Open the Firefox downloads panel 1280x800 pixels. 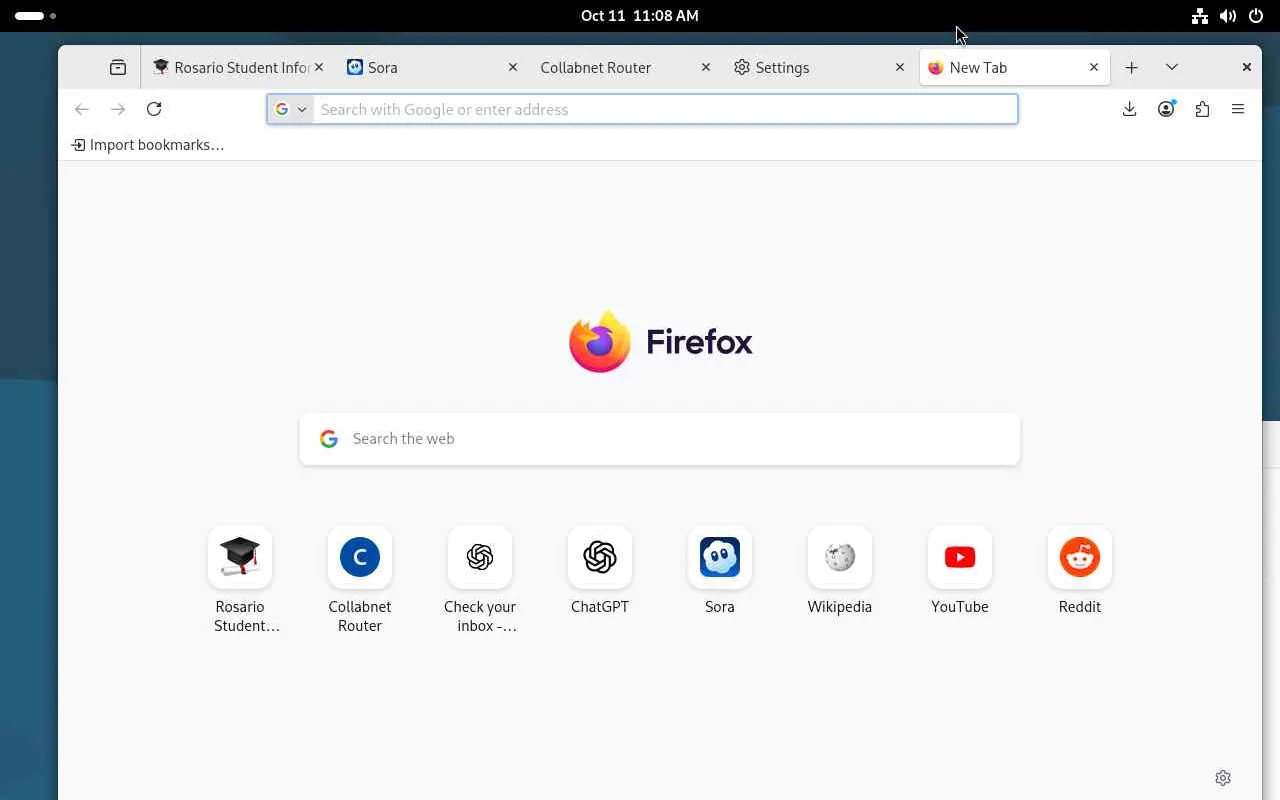1129,109
